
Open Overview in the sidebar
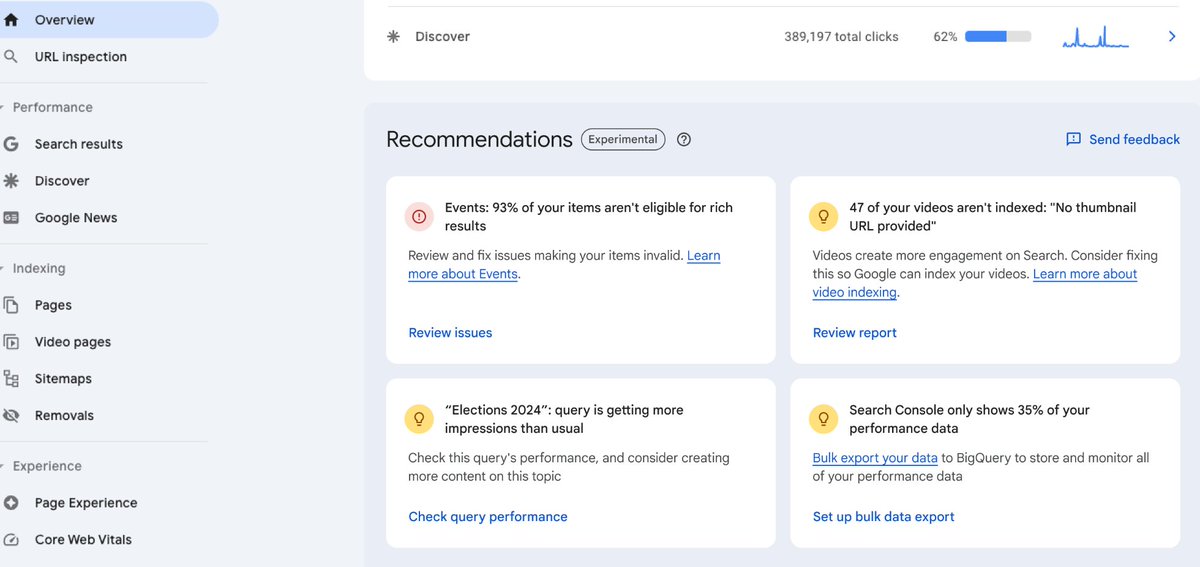click(x=109, y=20)
